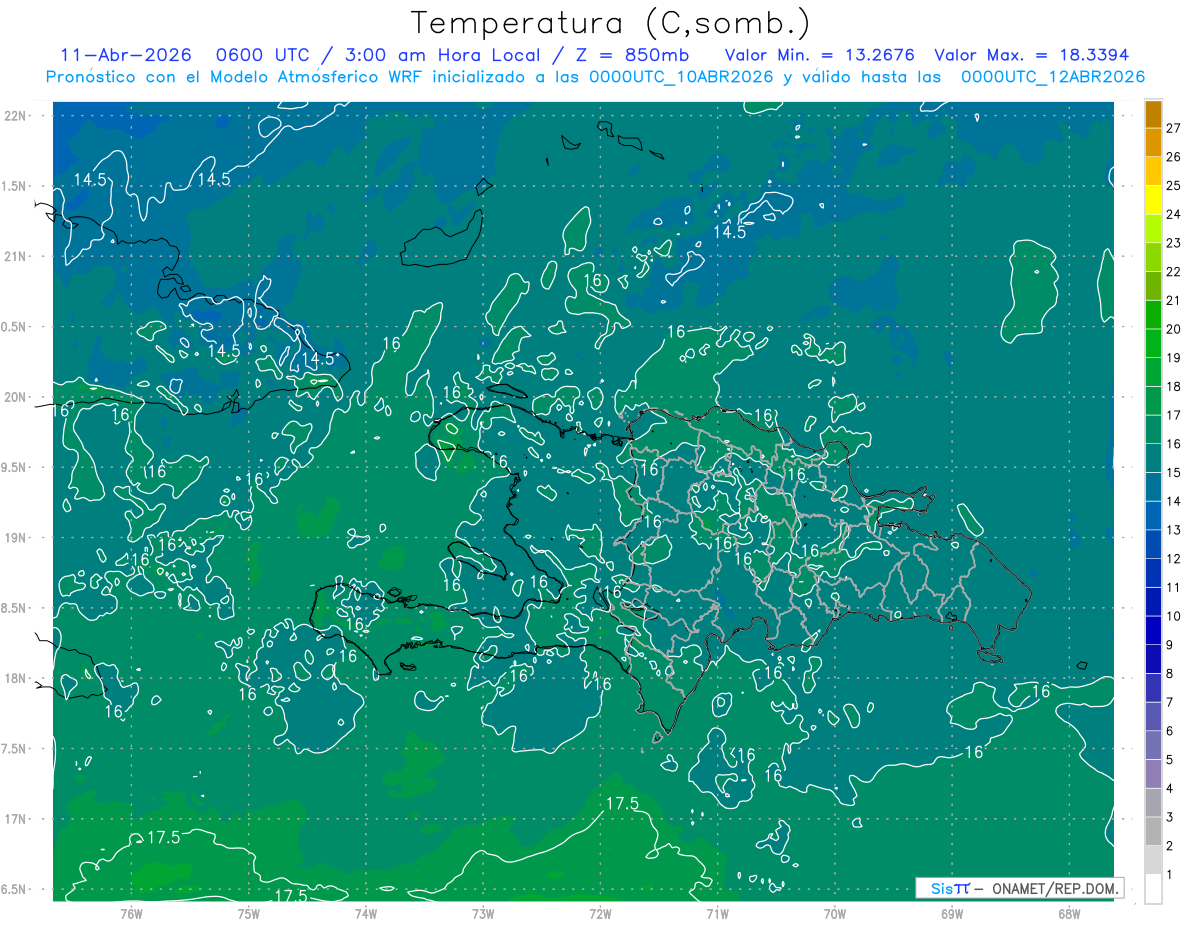
Task: Pick the white bottom swatch of color scale
Action: (x=1153, y=888)
